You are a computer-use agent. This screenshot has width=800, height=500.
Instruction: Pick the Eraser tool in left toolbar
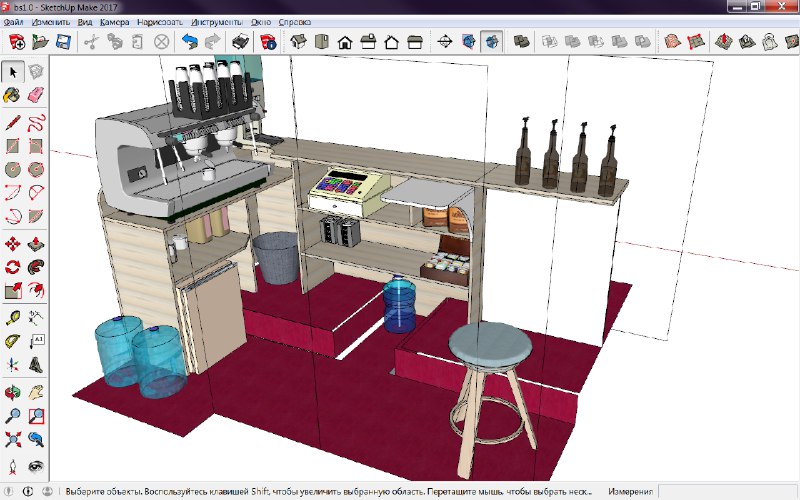click(36, 96)
